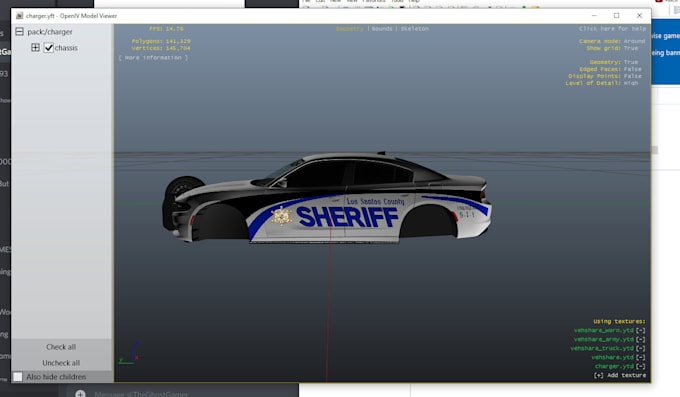Open the More information overlay link

[x=154, y=57]
